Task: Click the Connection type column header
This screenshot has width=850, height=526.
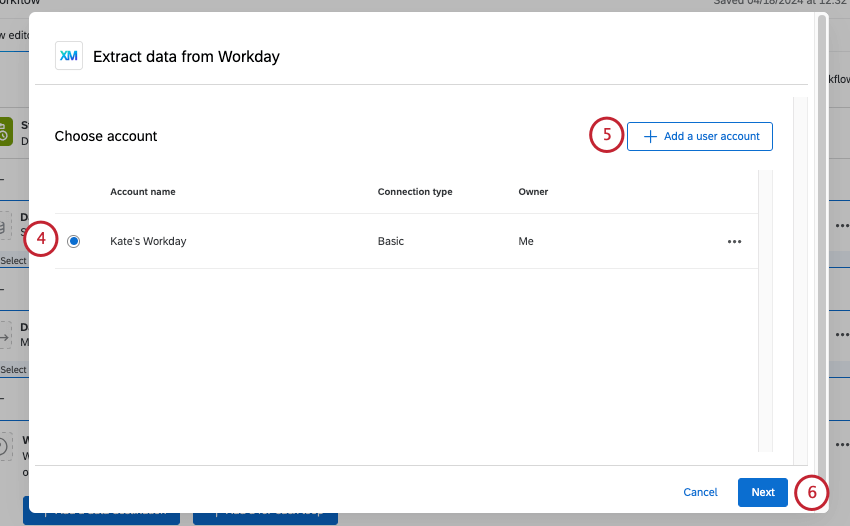Action: click(415, 192)
